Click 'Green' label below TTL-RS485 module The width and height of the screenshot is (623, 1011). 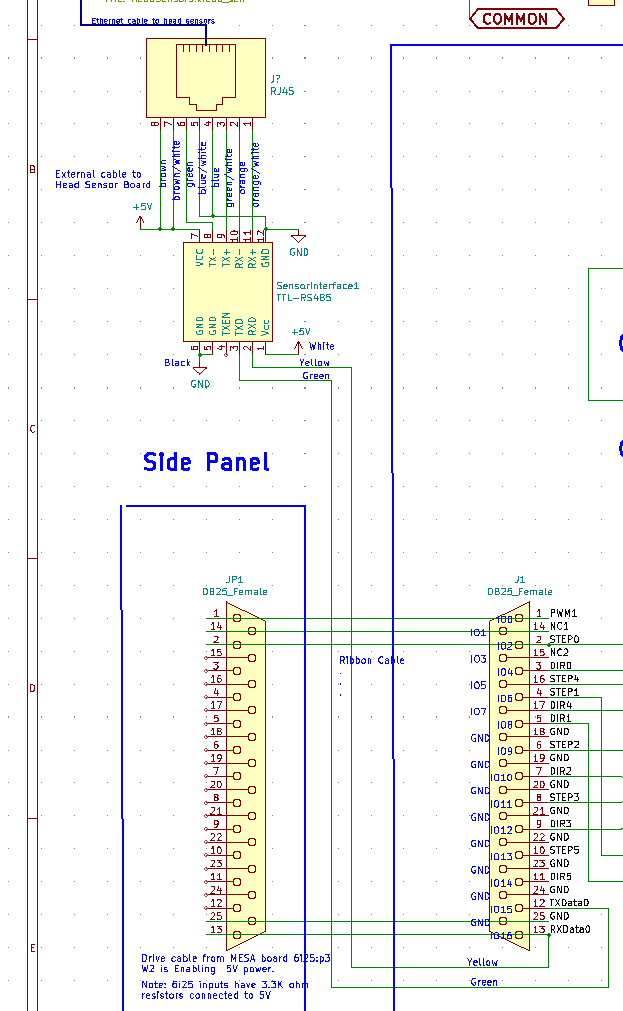tap(316, 375)
